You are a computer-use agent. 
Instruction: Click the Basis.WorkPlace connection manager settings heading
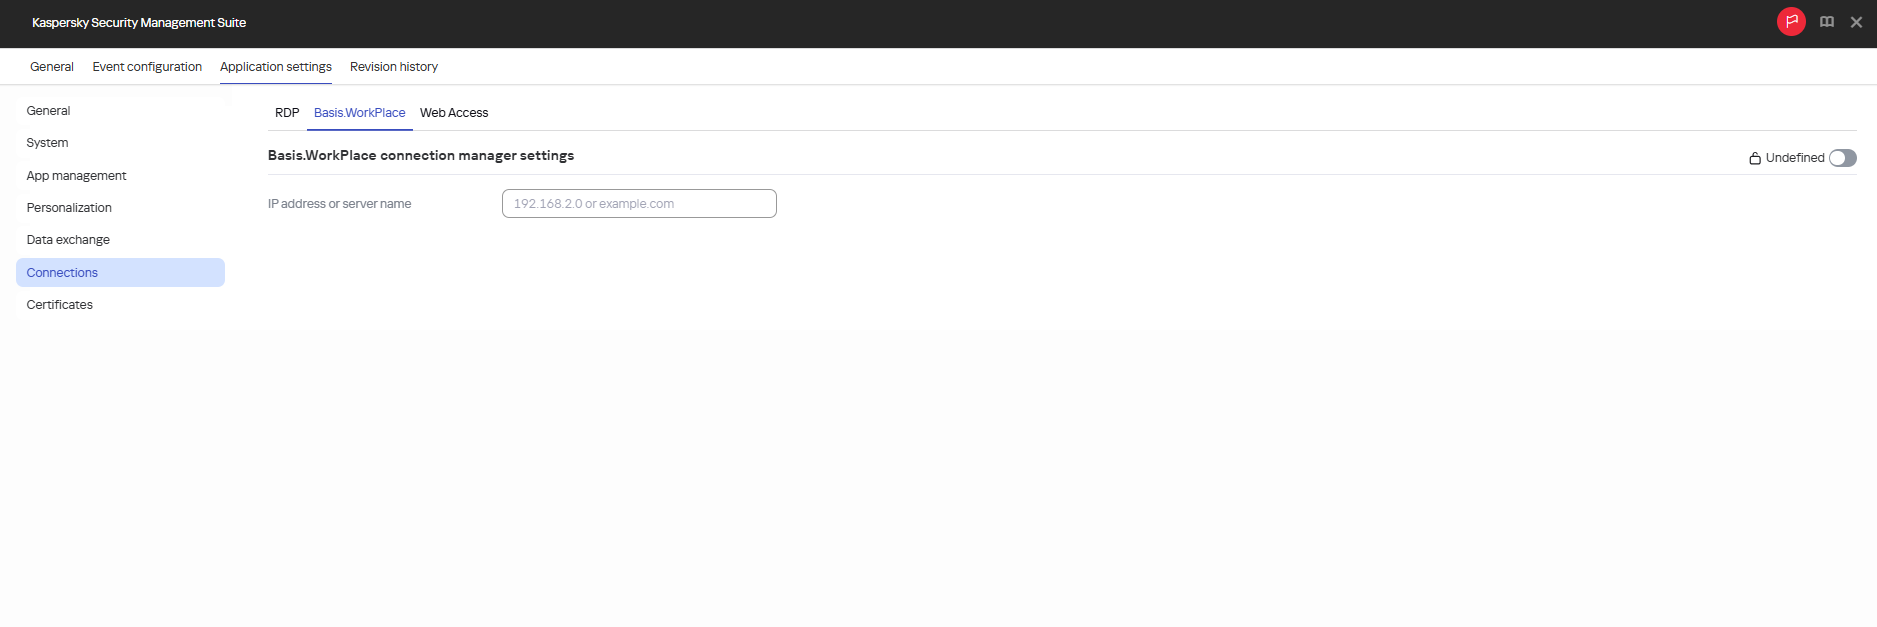[x=421, y=155]
